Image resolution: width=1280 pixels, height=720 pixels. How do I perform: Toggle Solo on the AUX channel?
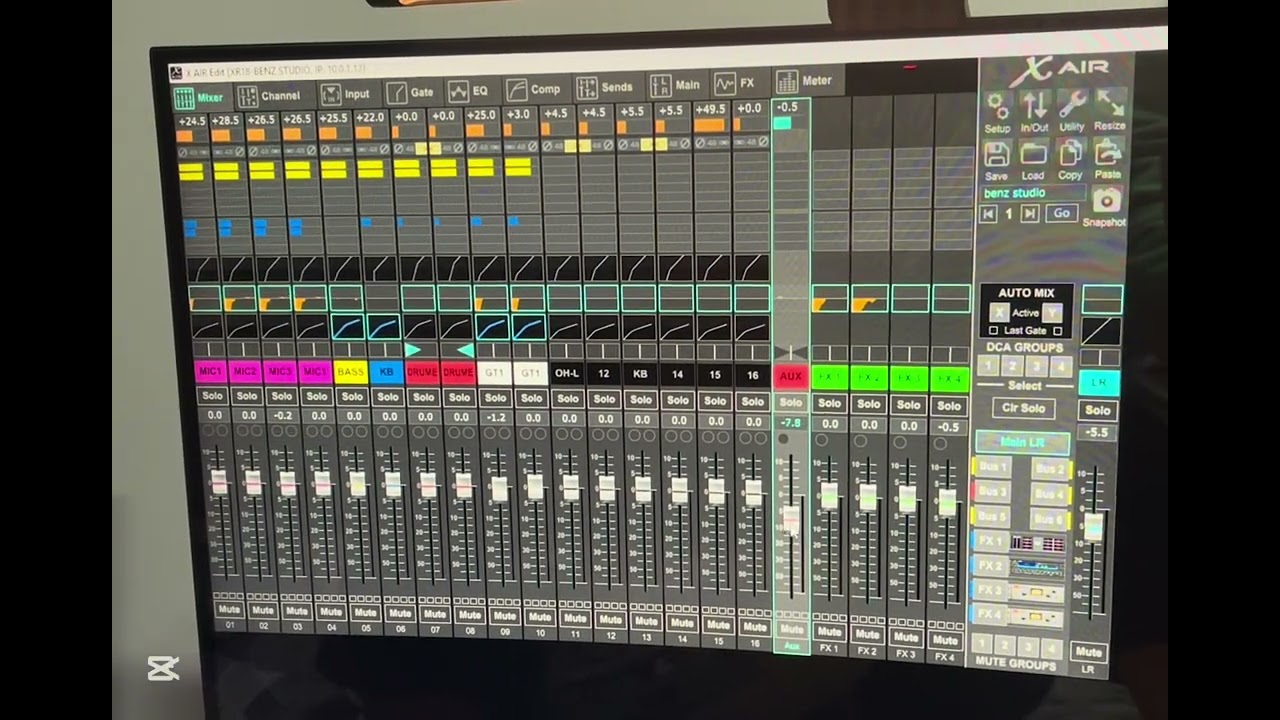[x=791, y=402]
